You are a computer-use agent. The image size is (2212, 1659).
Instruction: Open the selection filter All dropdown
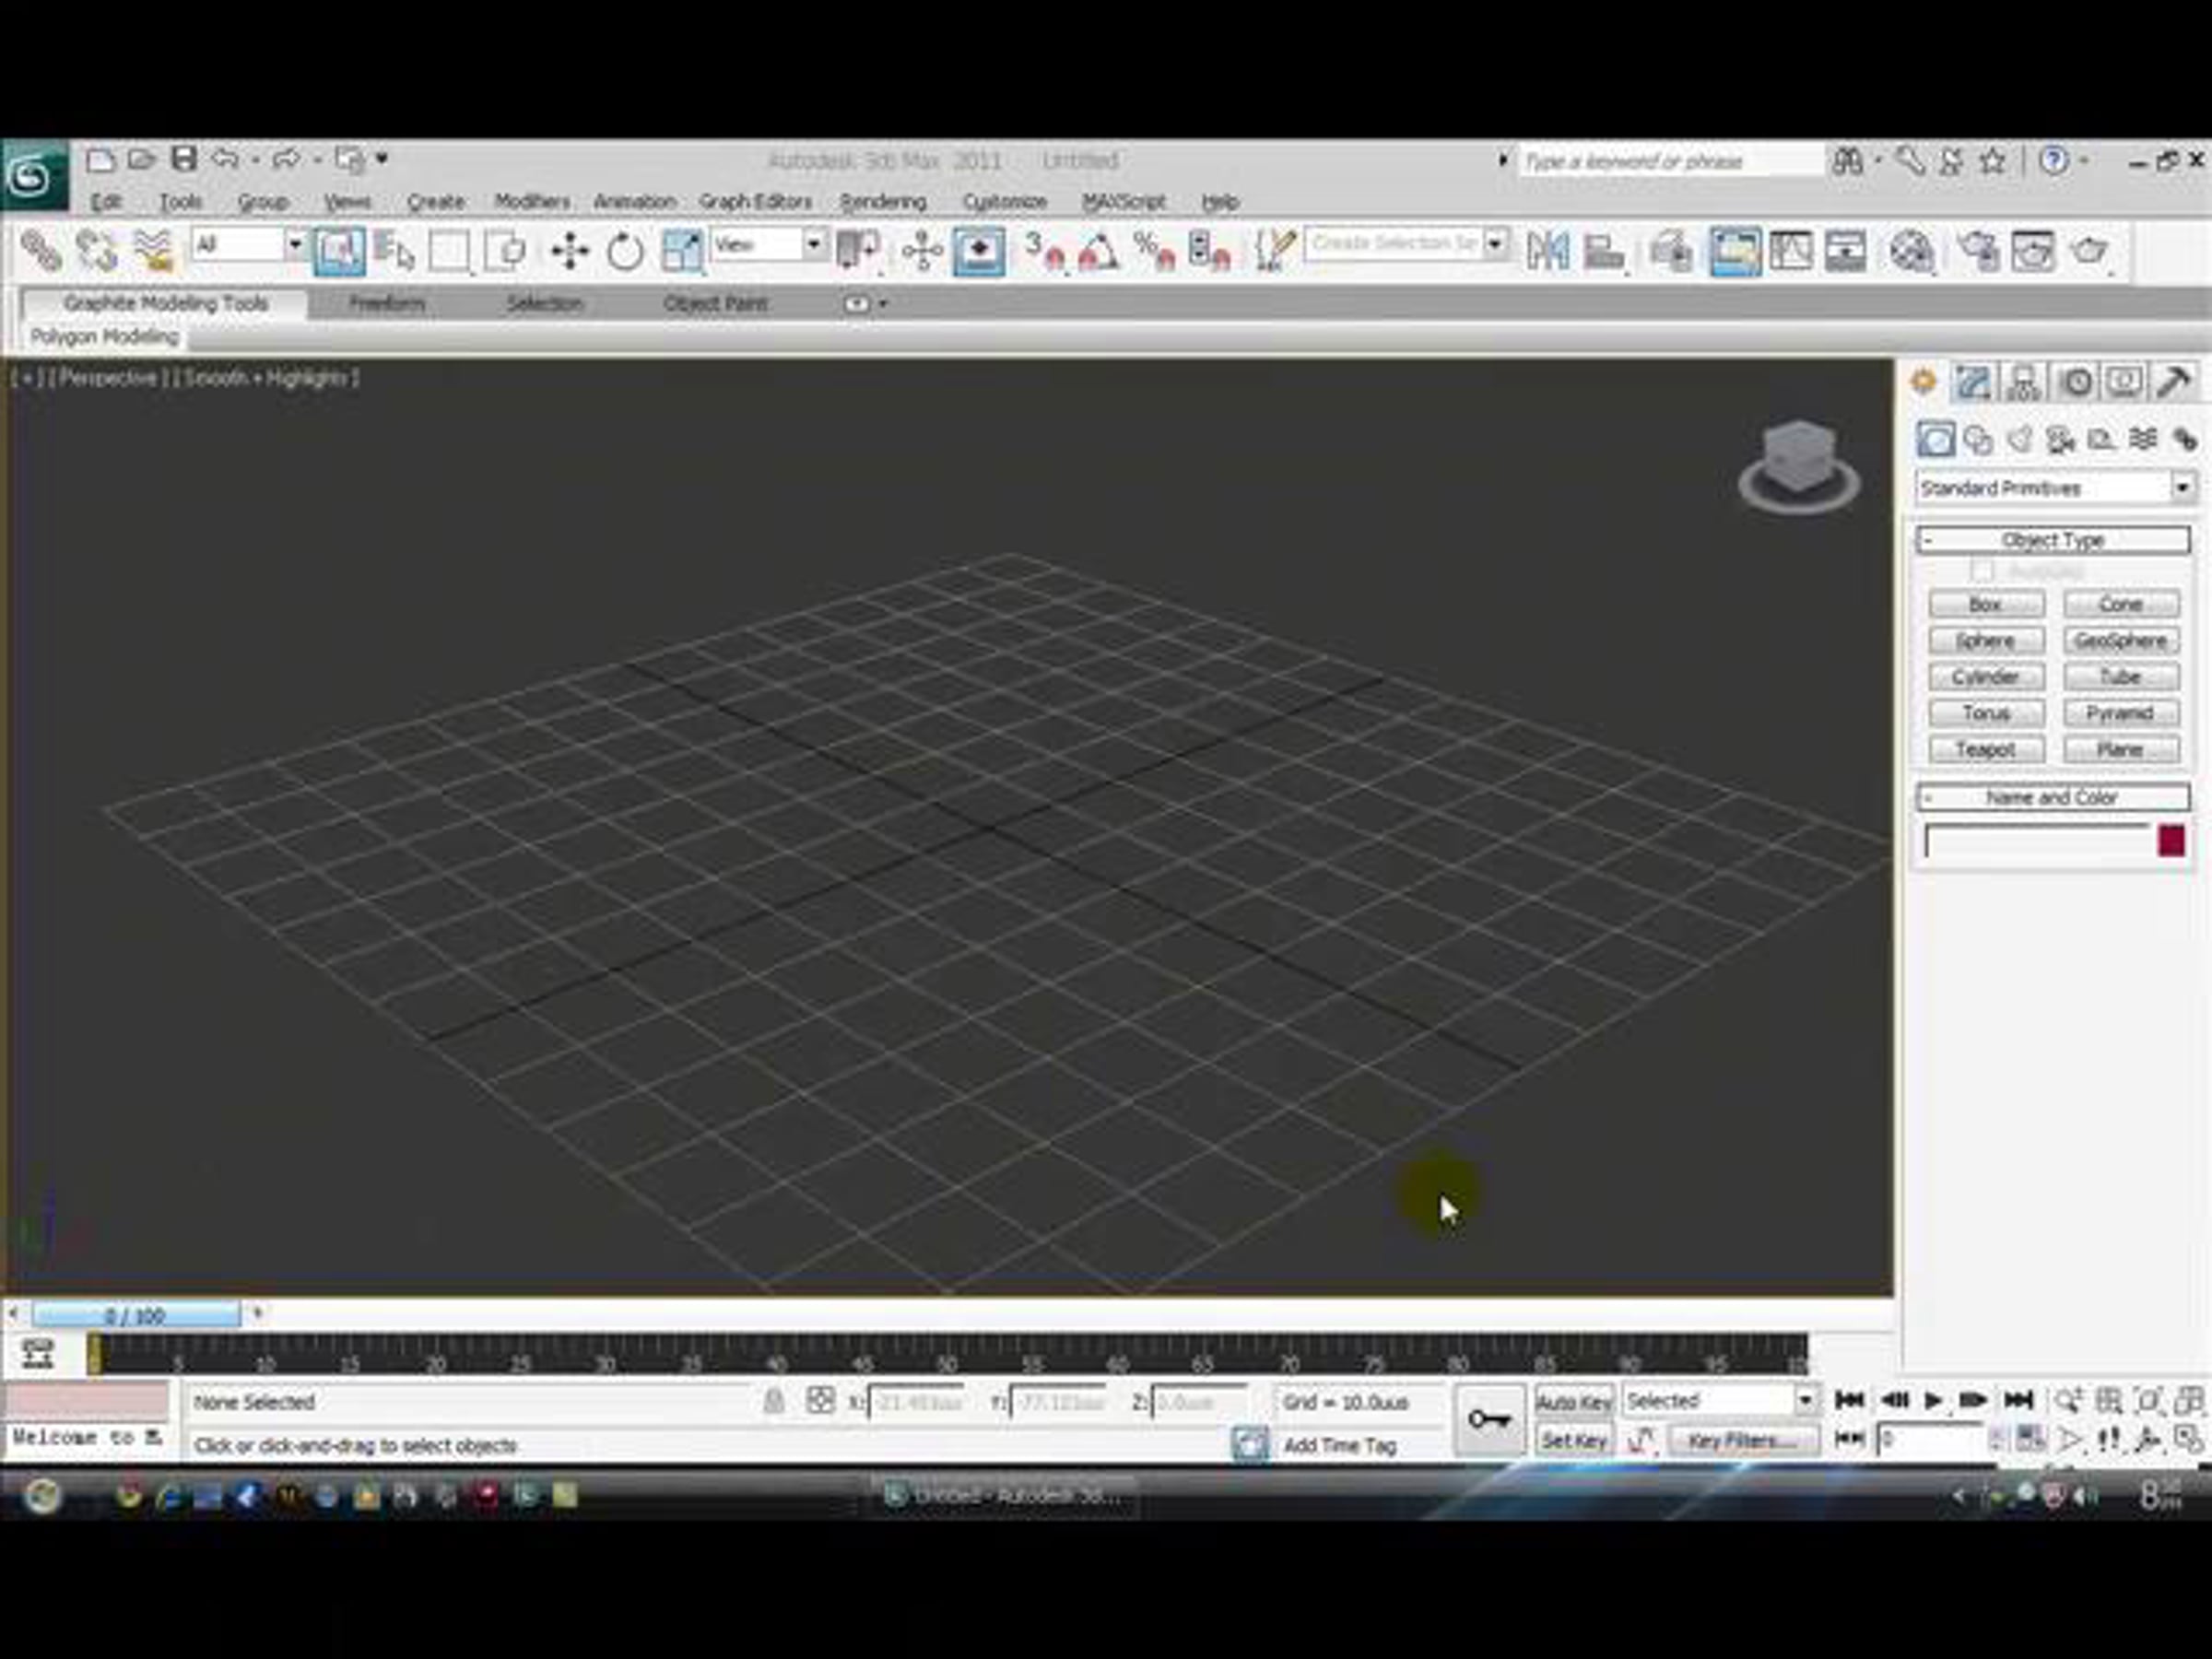[295, 245]
